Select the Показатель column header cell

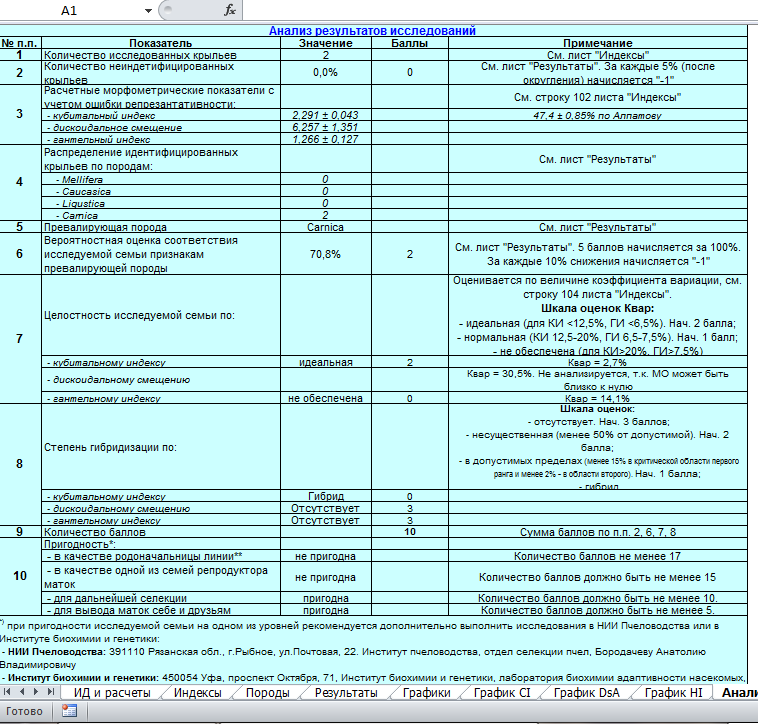point(161,43)
